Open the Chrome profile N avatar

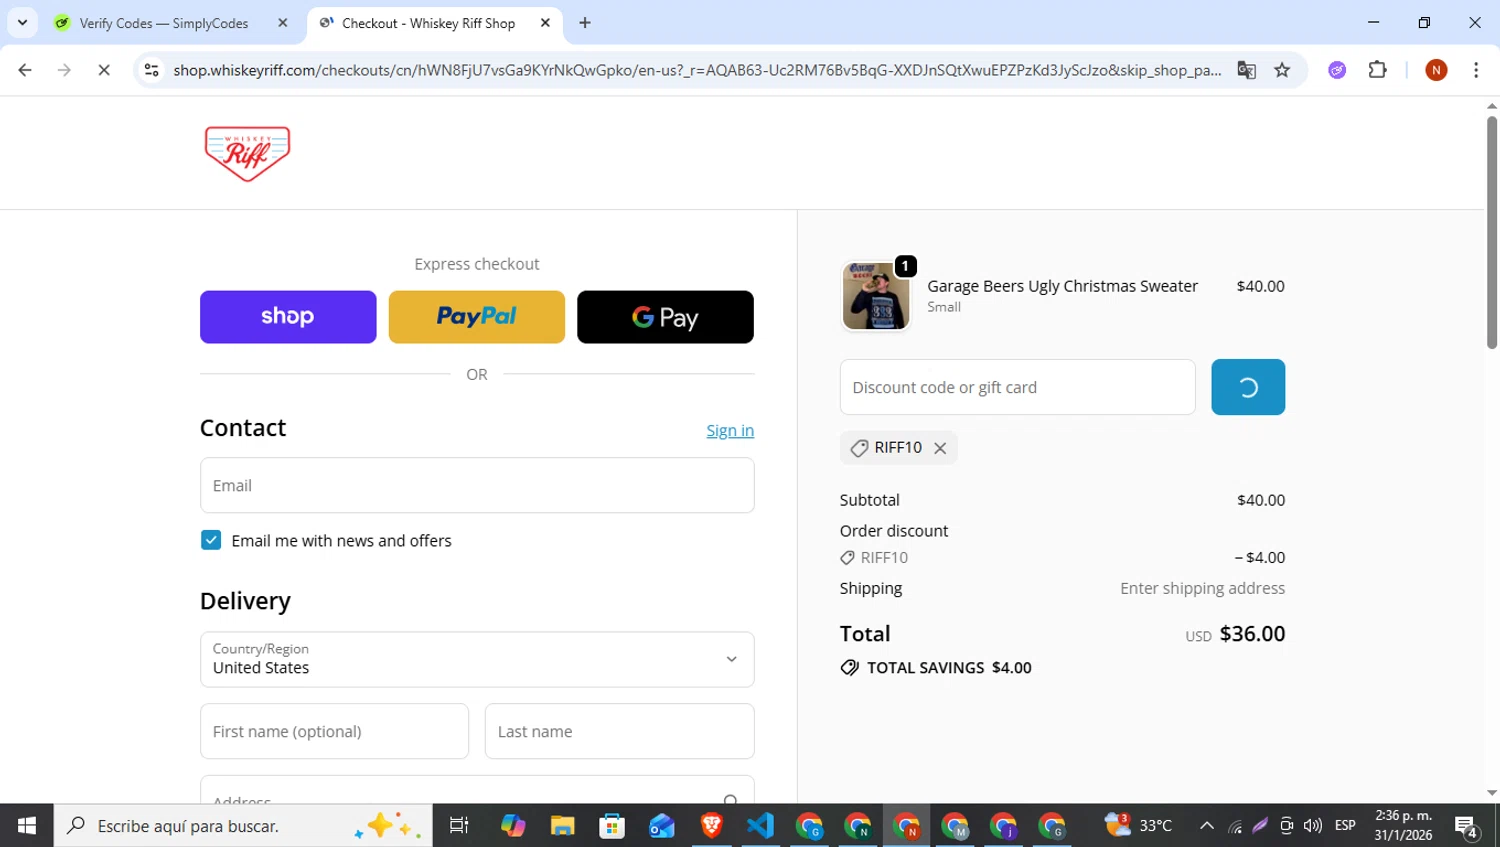[1436, 70]
